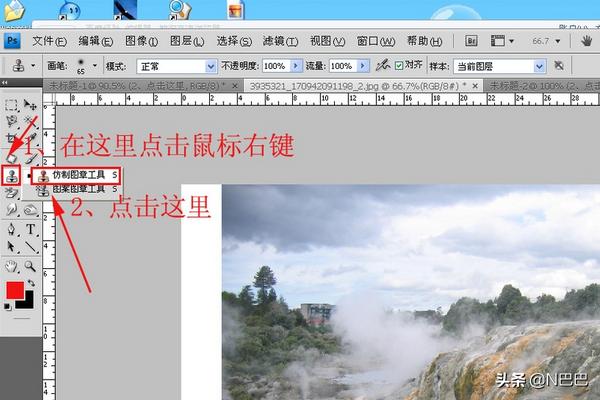Close the 3935321_170942091198_2.jpg tab
The width and height of the screenshot is (600, 400).
[475, 86]
